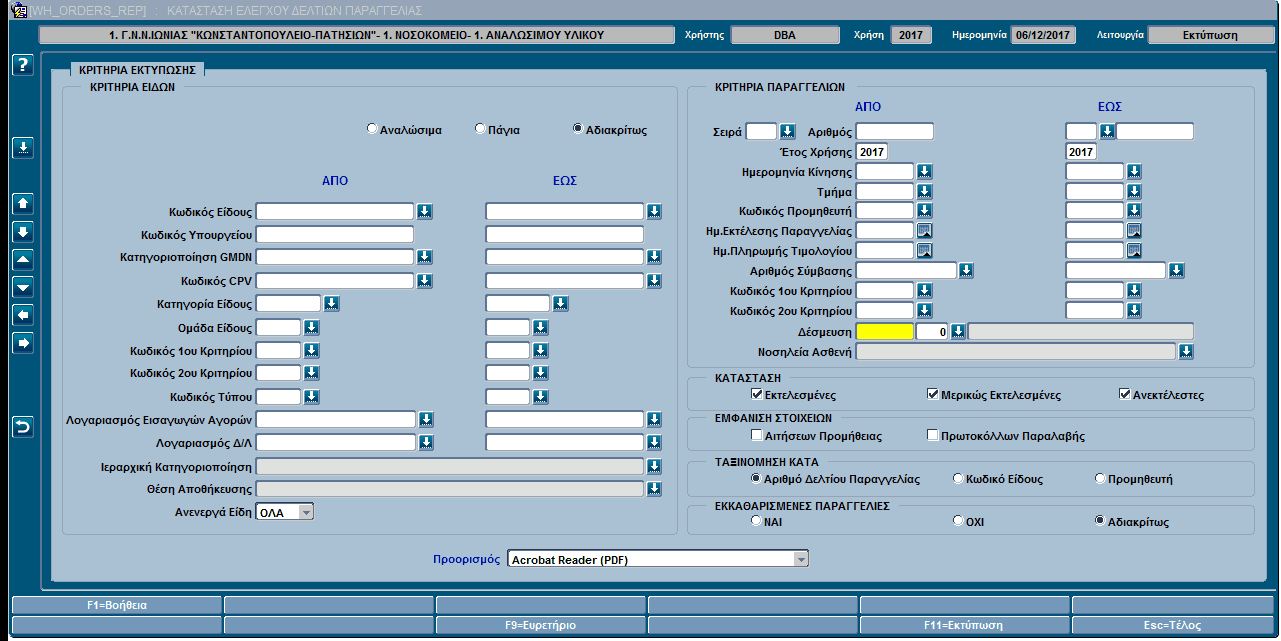Open lookup for Αριθμός Σύμβασης ΕΩΣ field
The height and width of the screenshot is (641, 1281).
point(1177,270)
